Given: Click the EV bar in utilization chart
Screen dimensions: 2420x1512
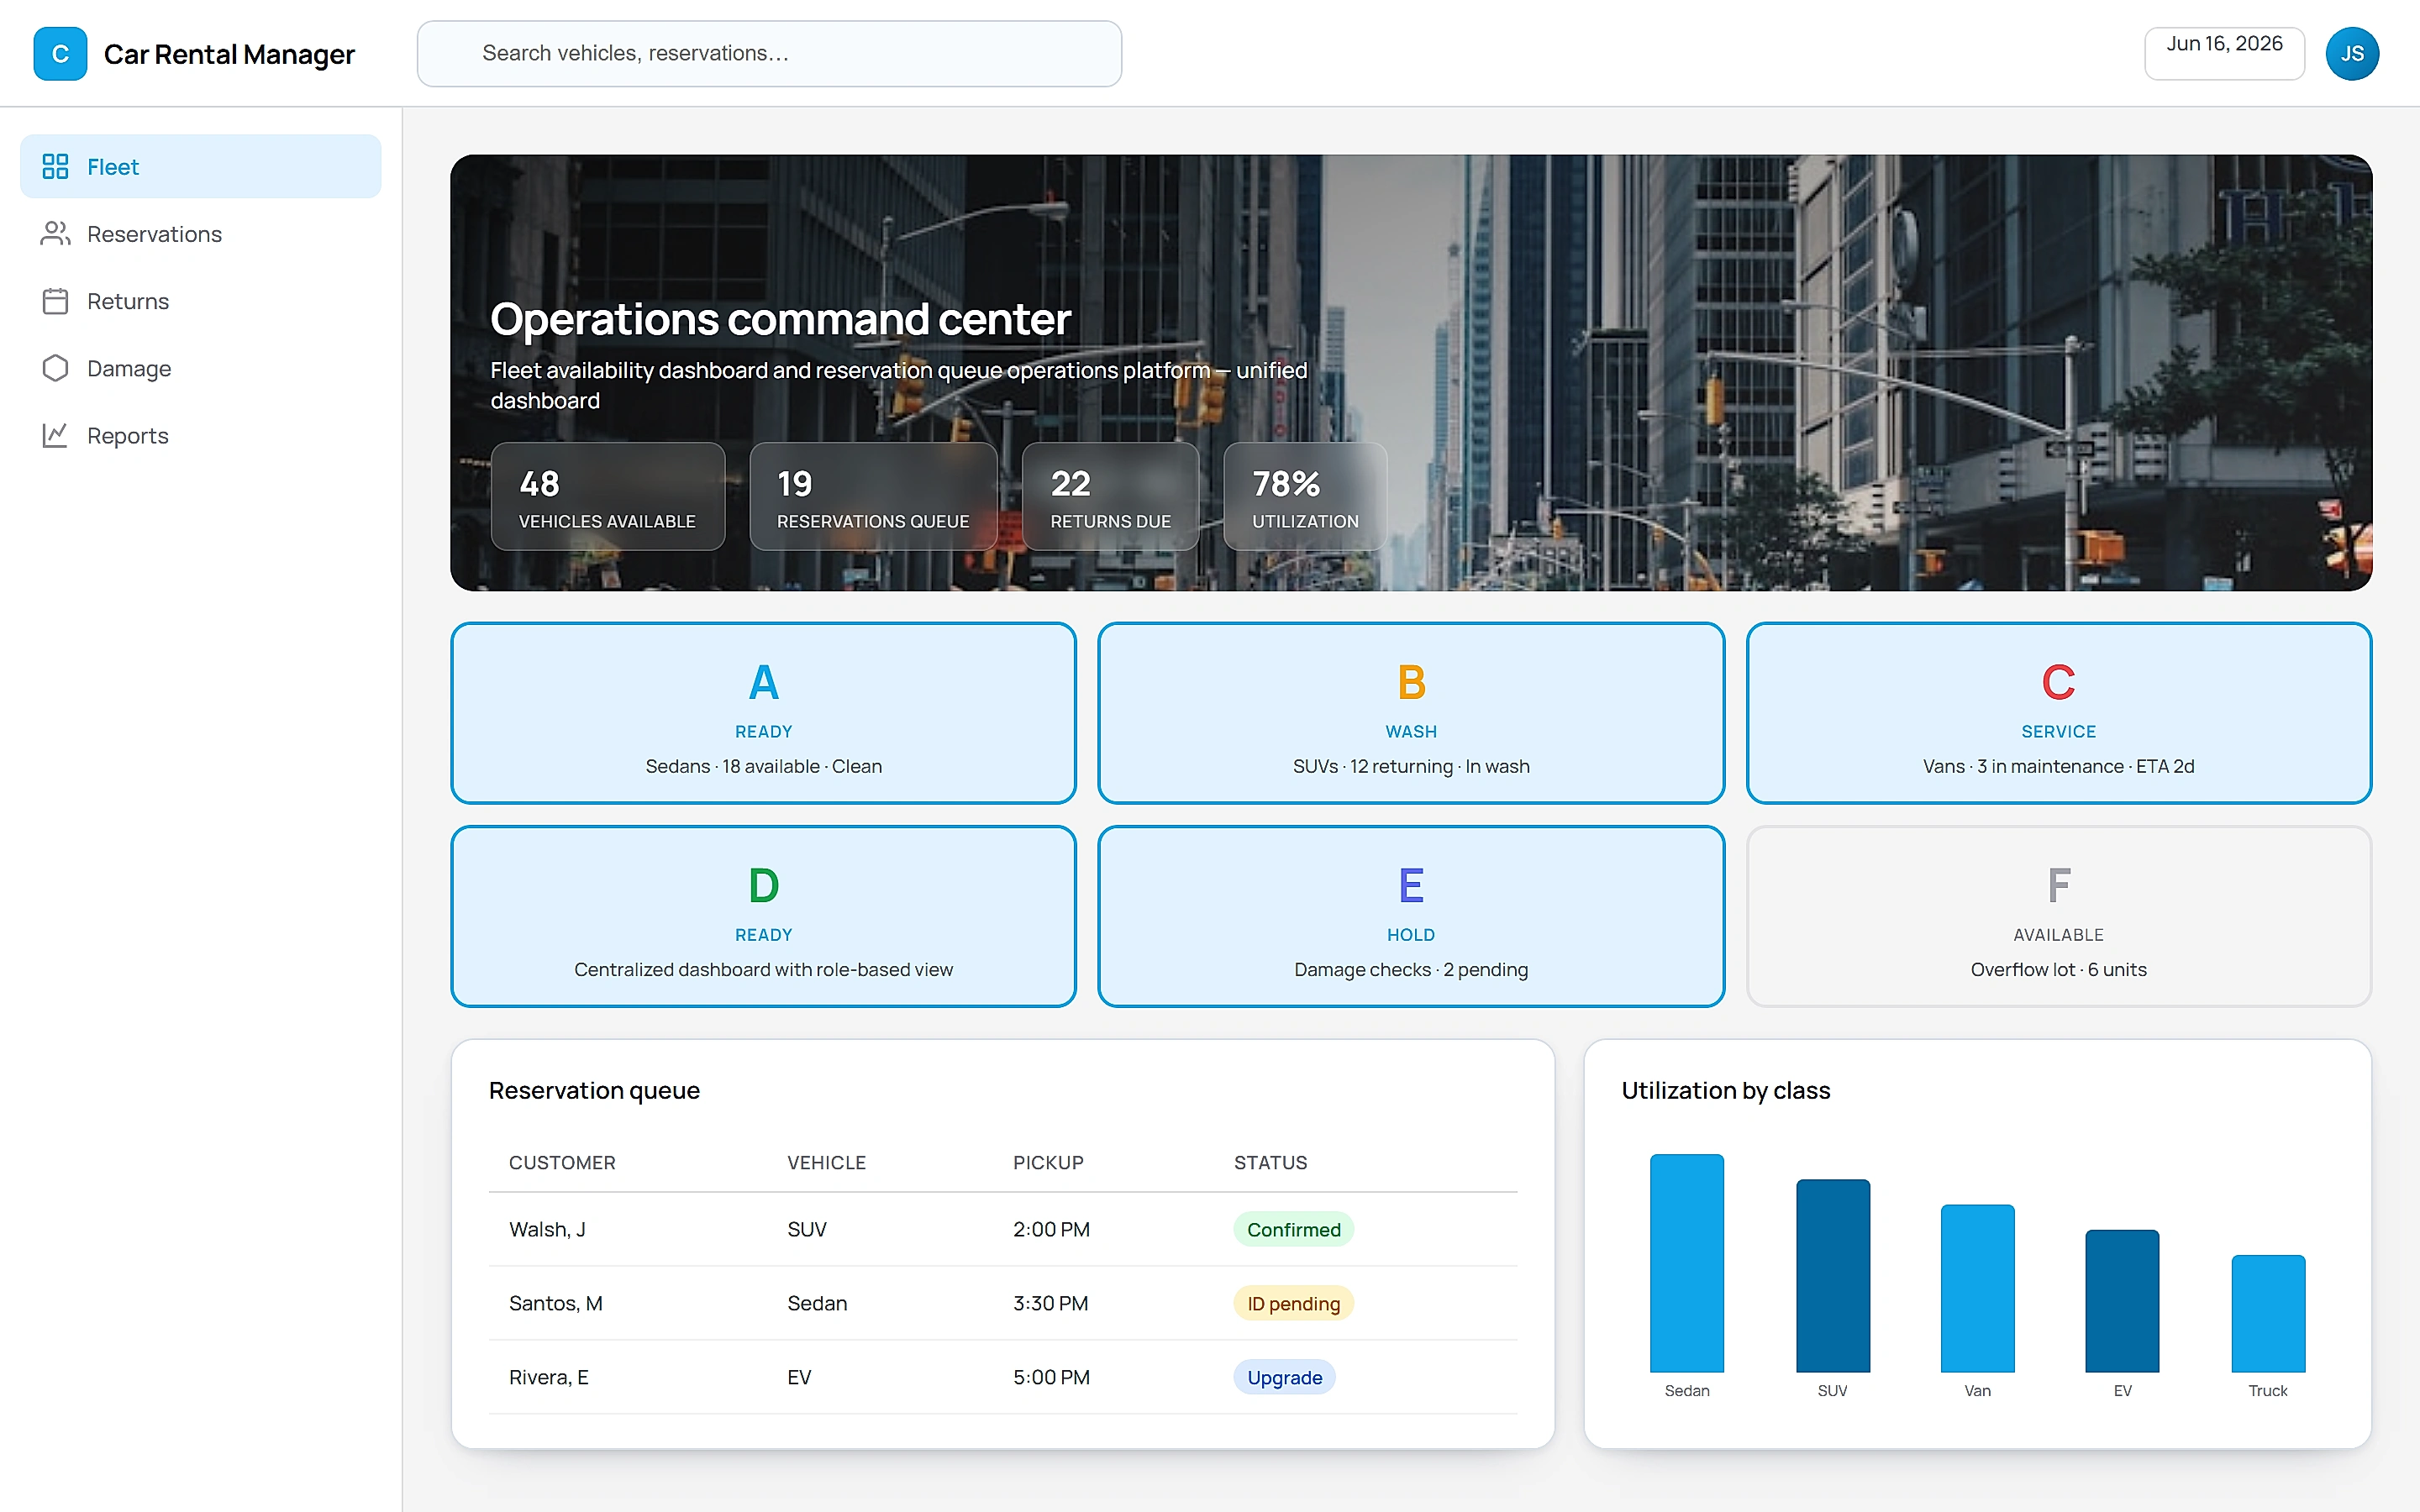Looking at the screenshot, I should pos(2122,1300).
